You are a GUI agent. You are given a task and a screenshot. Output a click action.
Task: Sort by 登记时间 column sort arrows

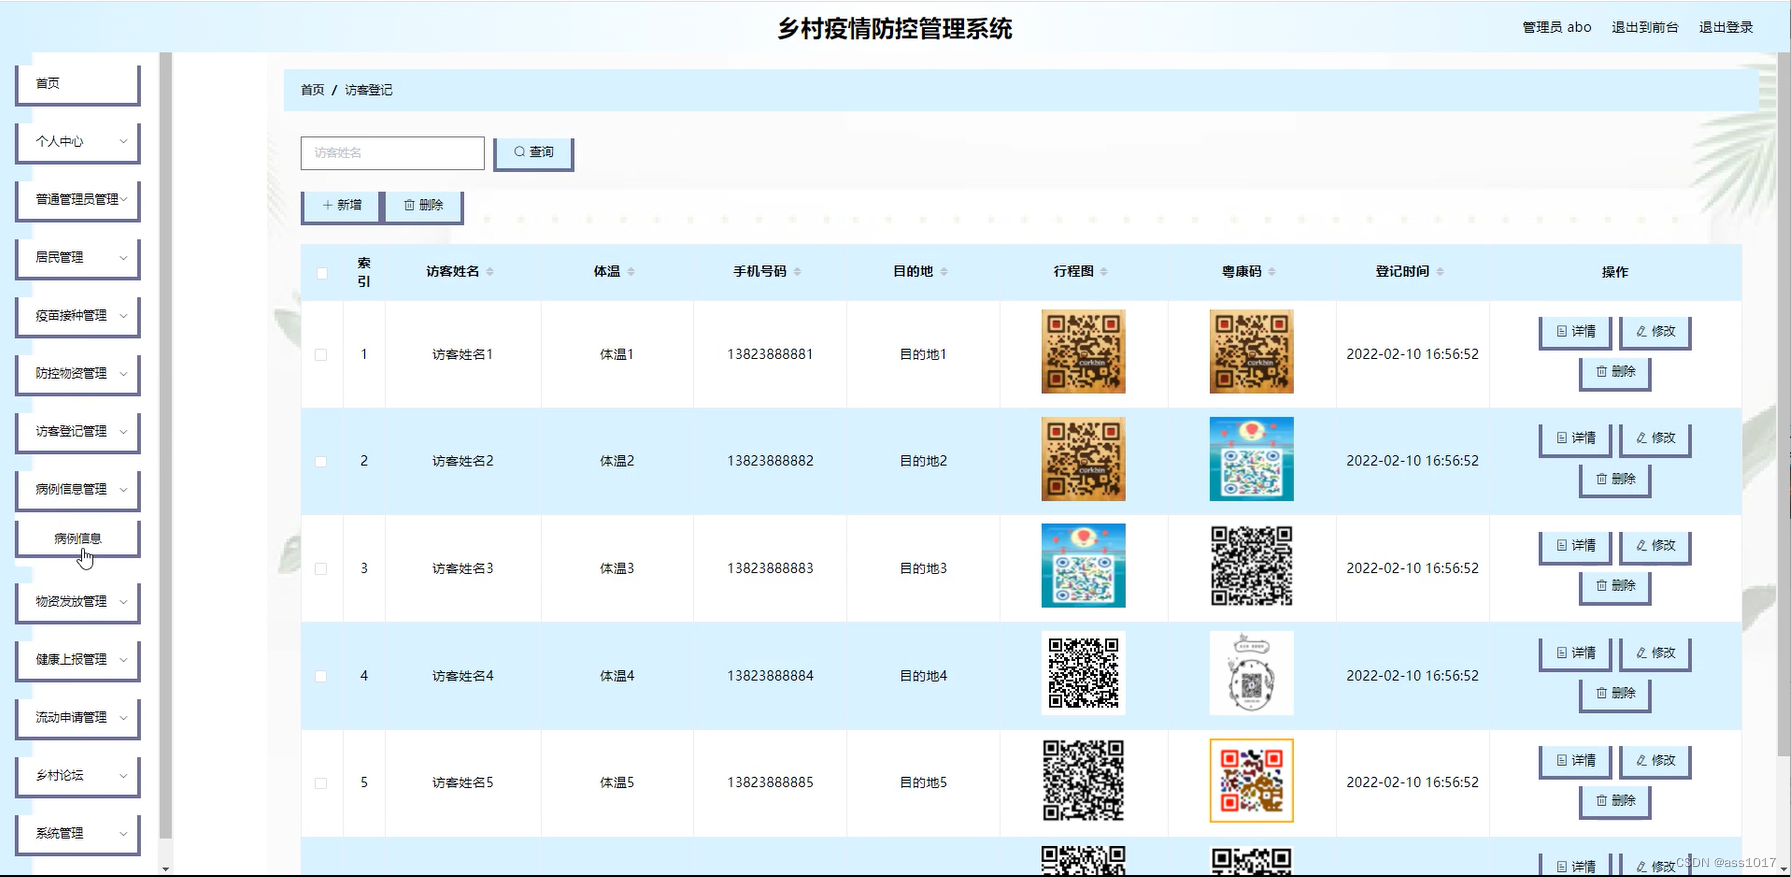click(x=1440, y=272)
